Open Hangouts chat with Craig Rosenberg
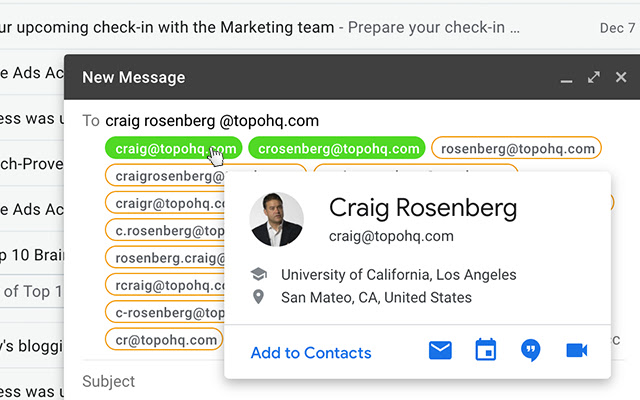The width and height of the screenshot is (640, 400). click(531, 351)
